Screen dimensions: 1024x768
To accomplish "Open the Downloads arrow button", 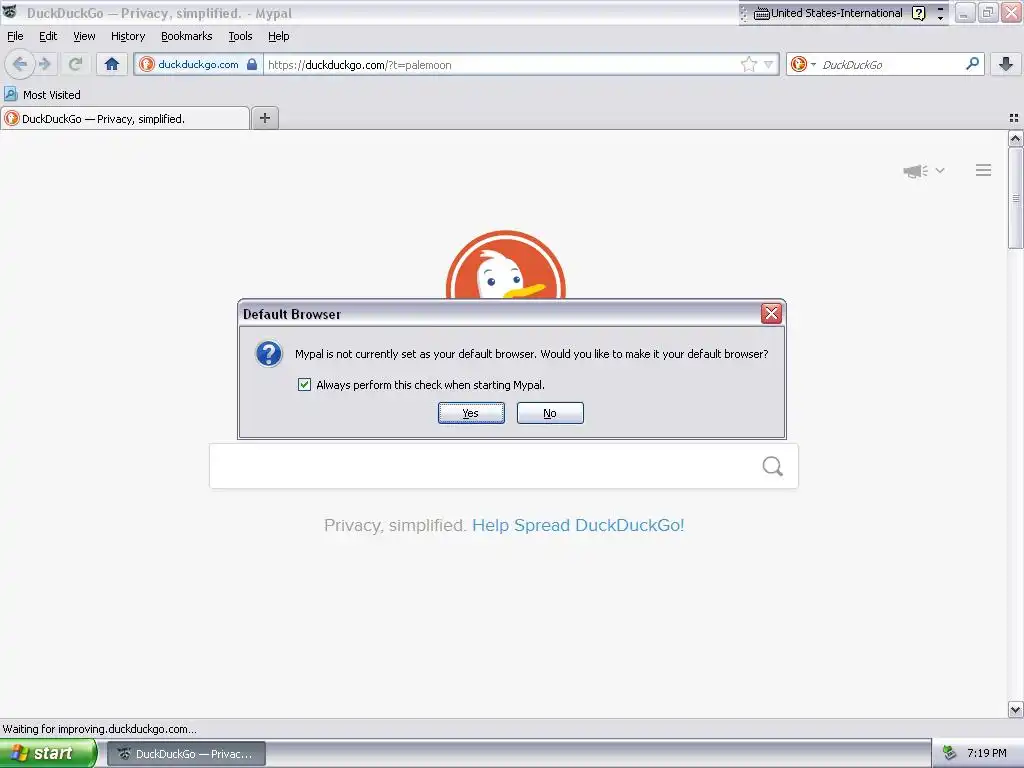I will (x=1006, y=64).
